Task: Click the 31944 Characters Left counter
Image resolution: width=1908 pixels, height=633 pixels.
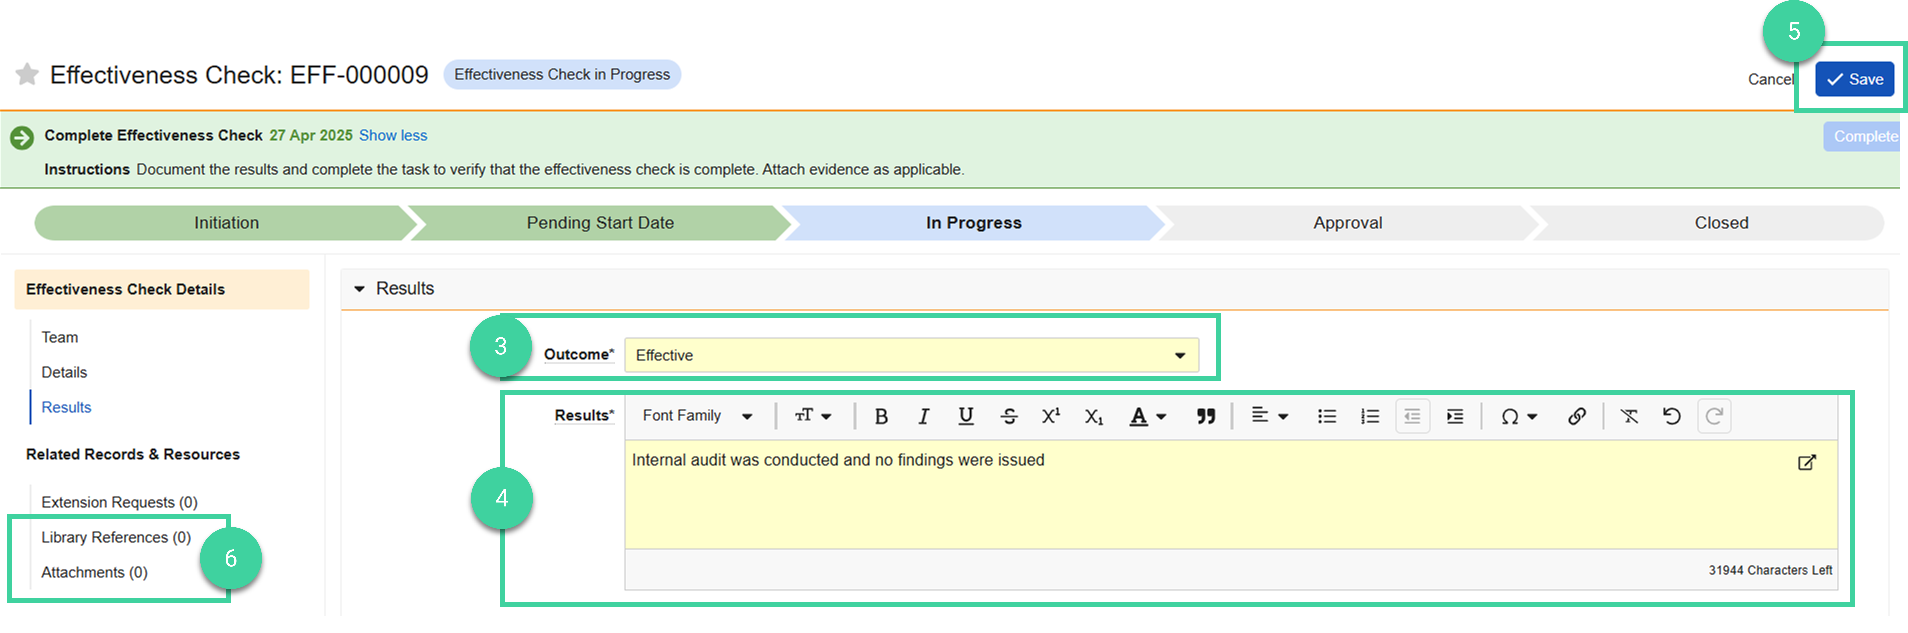Action: click(1770, 570)
